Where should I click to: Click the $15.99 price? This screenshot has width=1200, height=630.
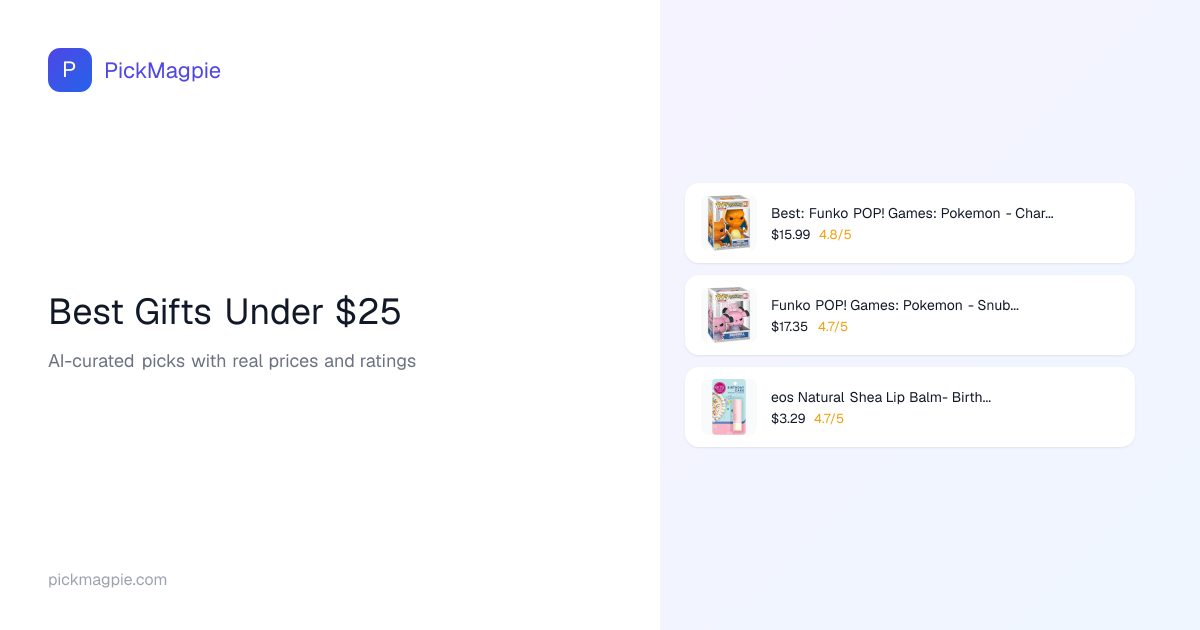point(790,235)
